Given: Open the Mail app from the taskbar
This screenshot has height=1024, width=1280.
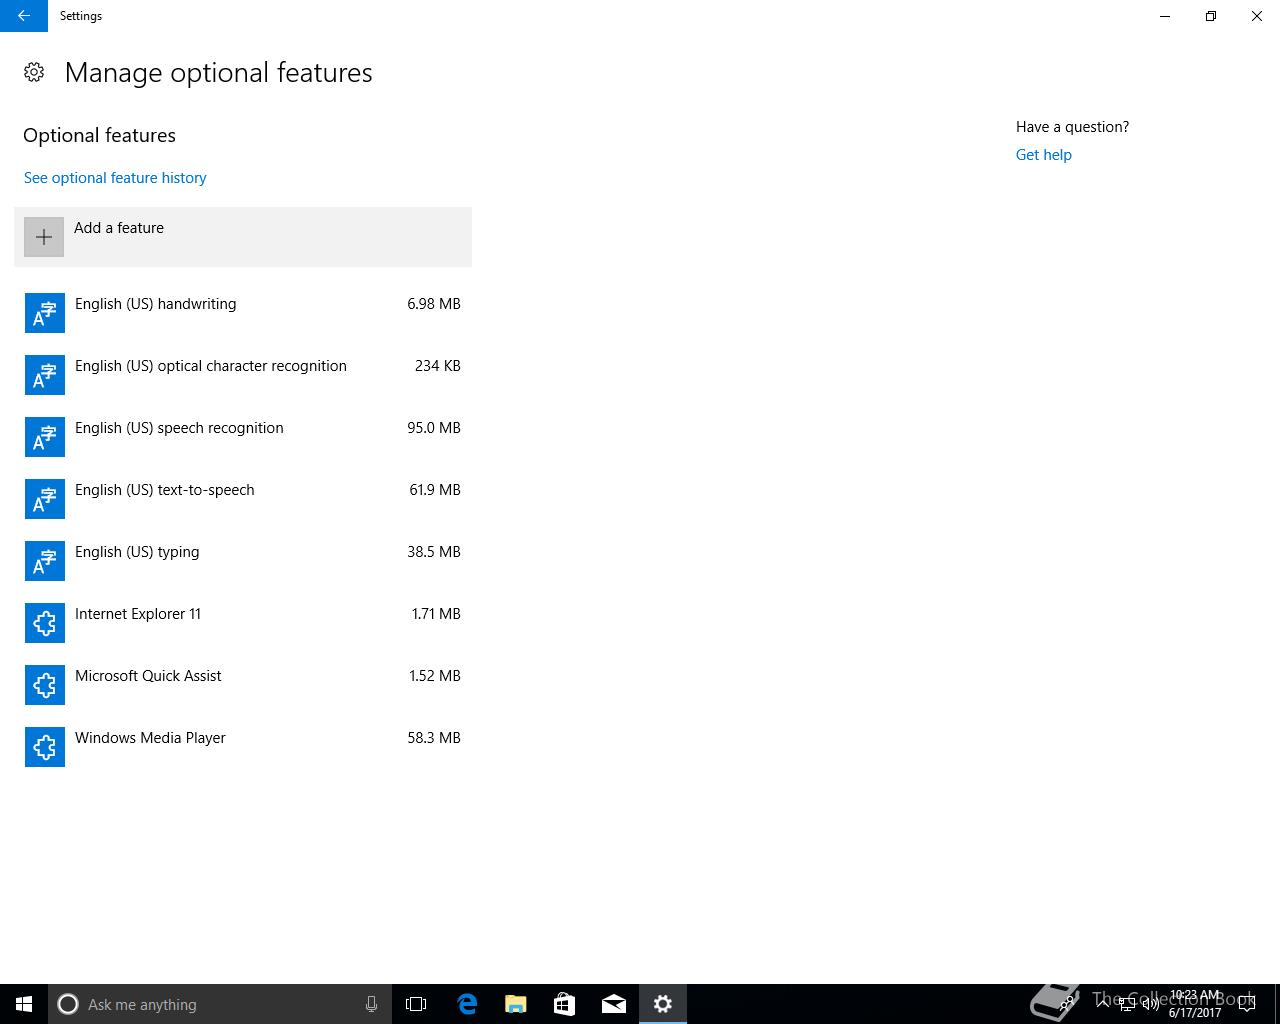Looking at the screenshot, I should coord(613,1004).
